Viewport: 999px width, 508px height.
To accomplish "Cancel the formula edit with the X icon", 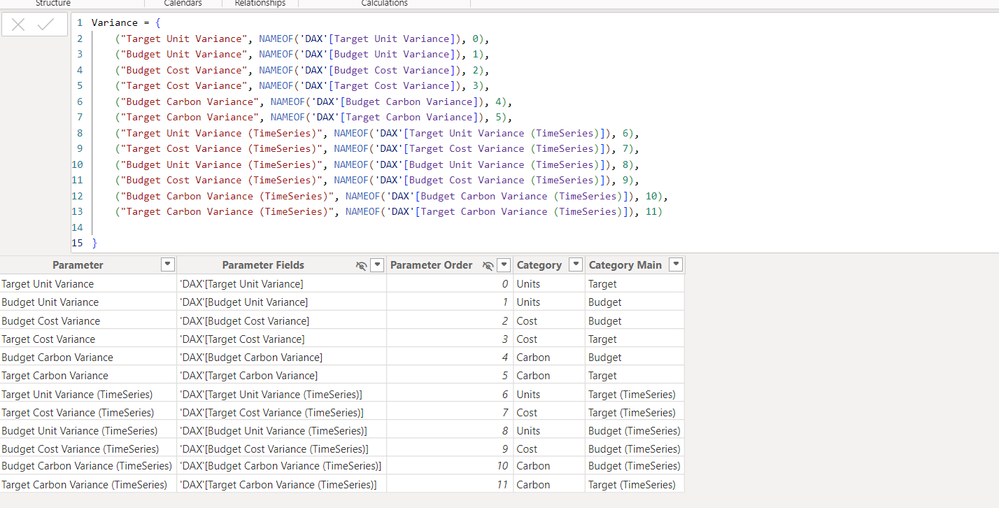I will (18, 25).
